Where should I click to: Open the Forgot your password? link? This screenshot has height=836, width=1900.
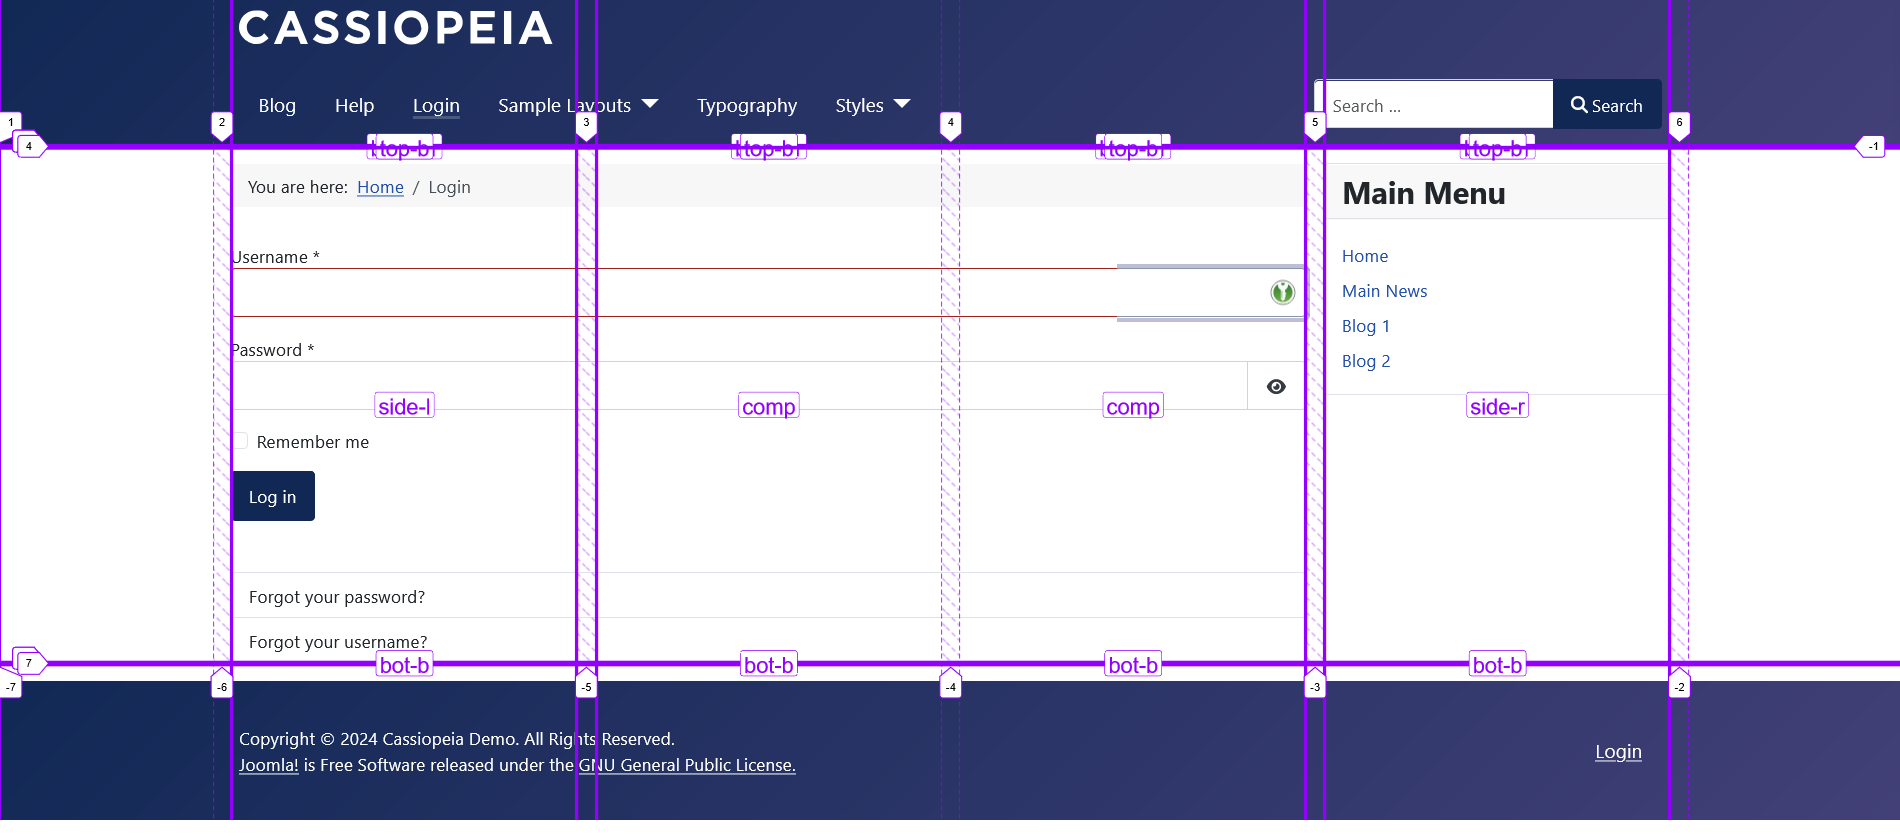tap(337, 597)
